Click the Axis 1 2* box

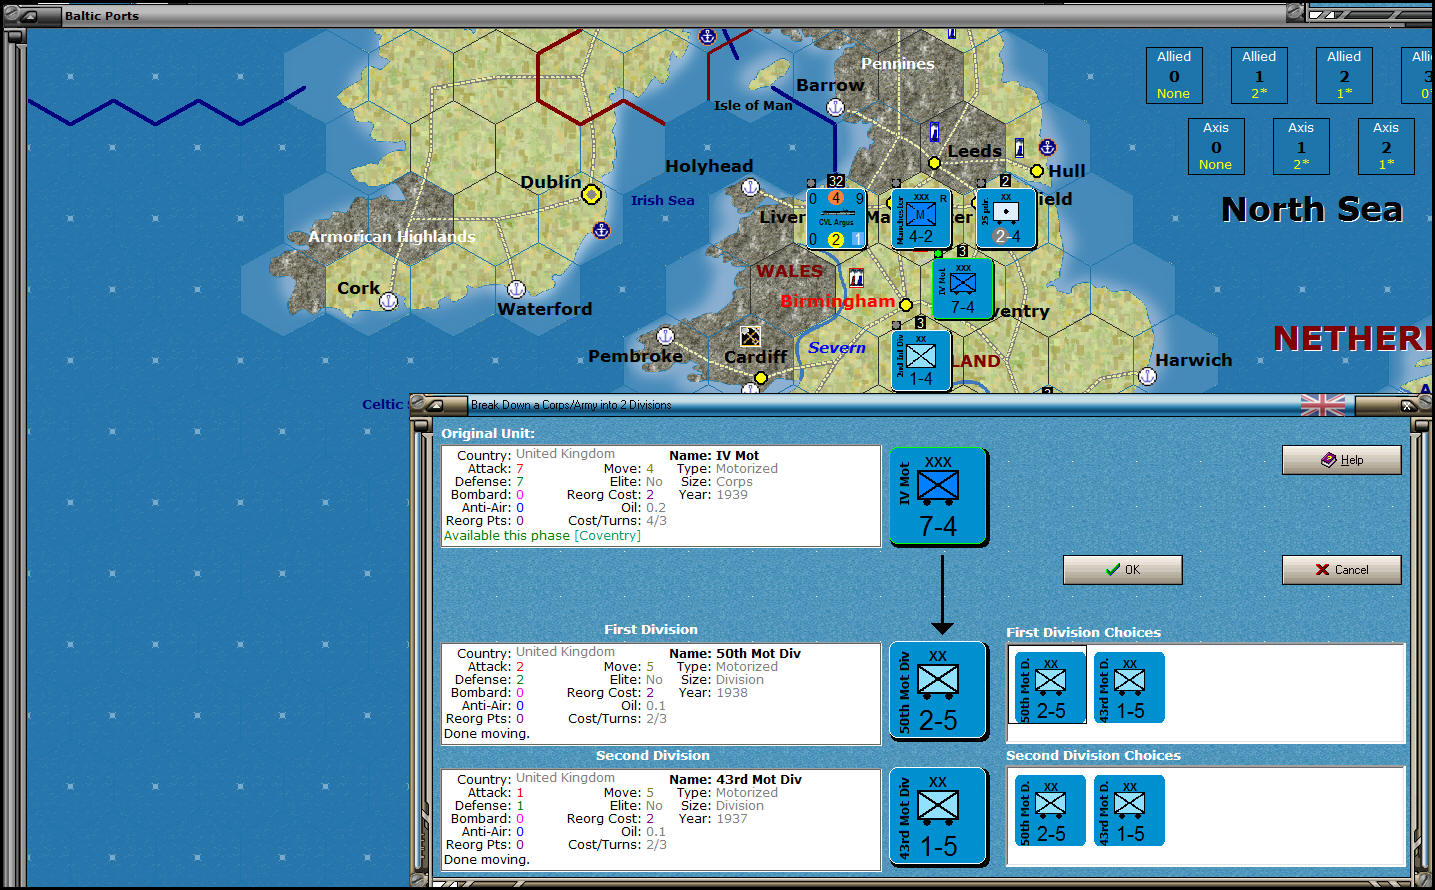tap(1301, 146)
